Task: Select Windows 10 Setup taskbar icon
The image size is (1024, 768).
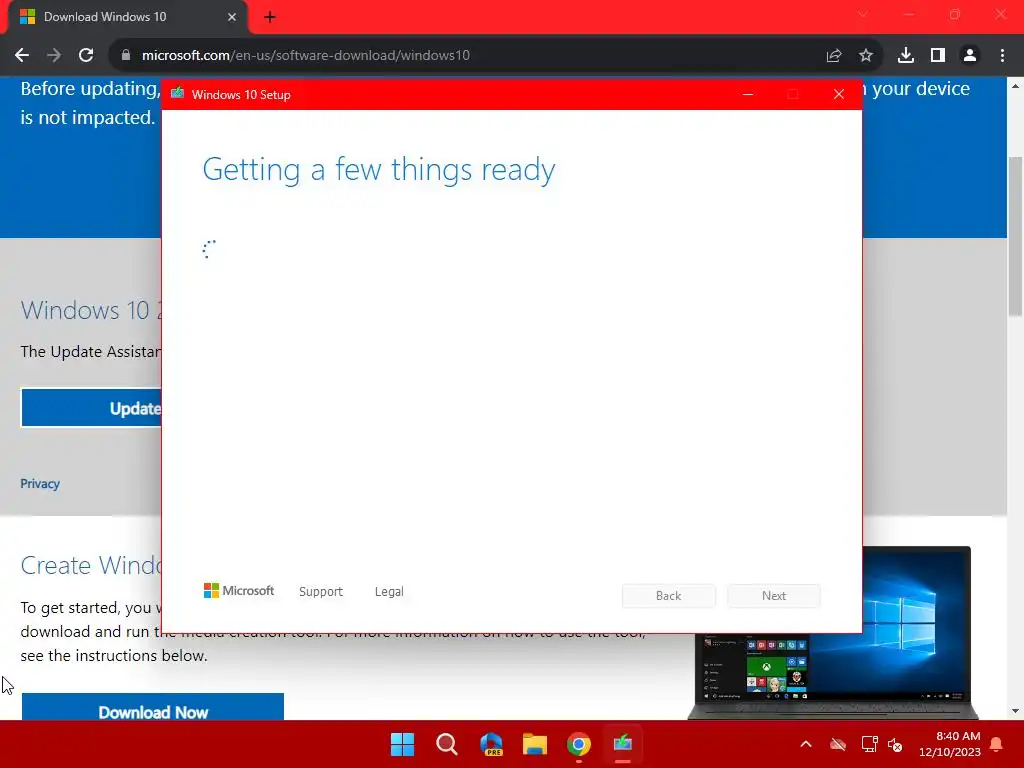Action: (x=623, y=744)
